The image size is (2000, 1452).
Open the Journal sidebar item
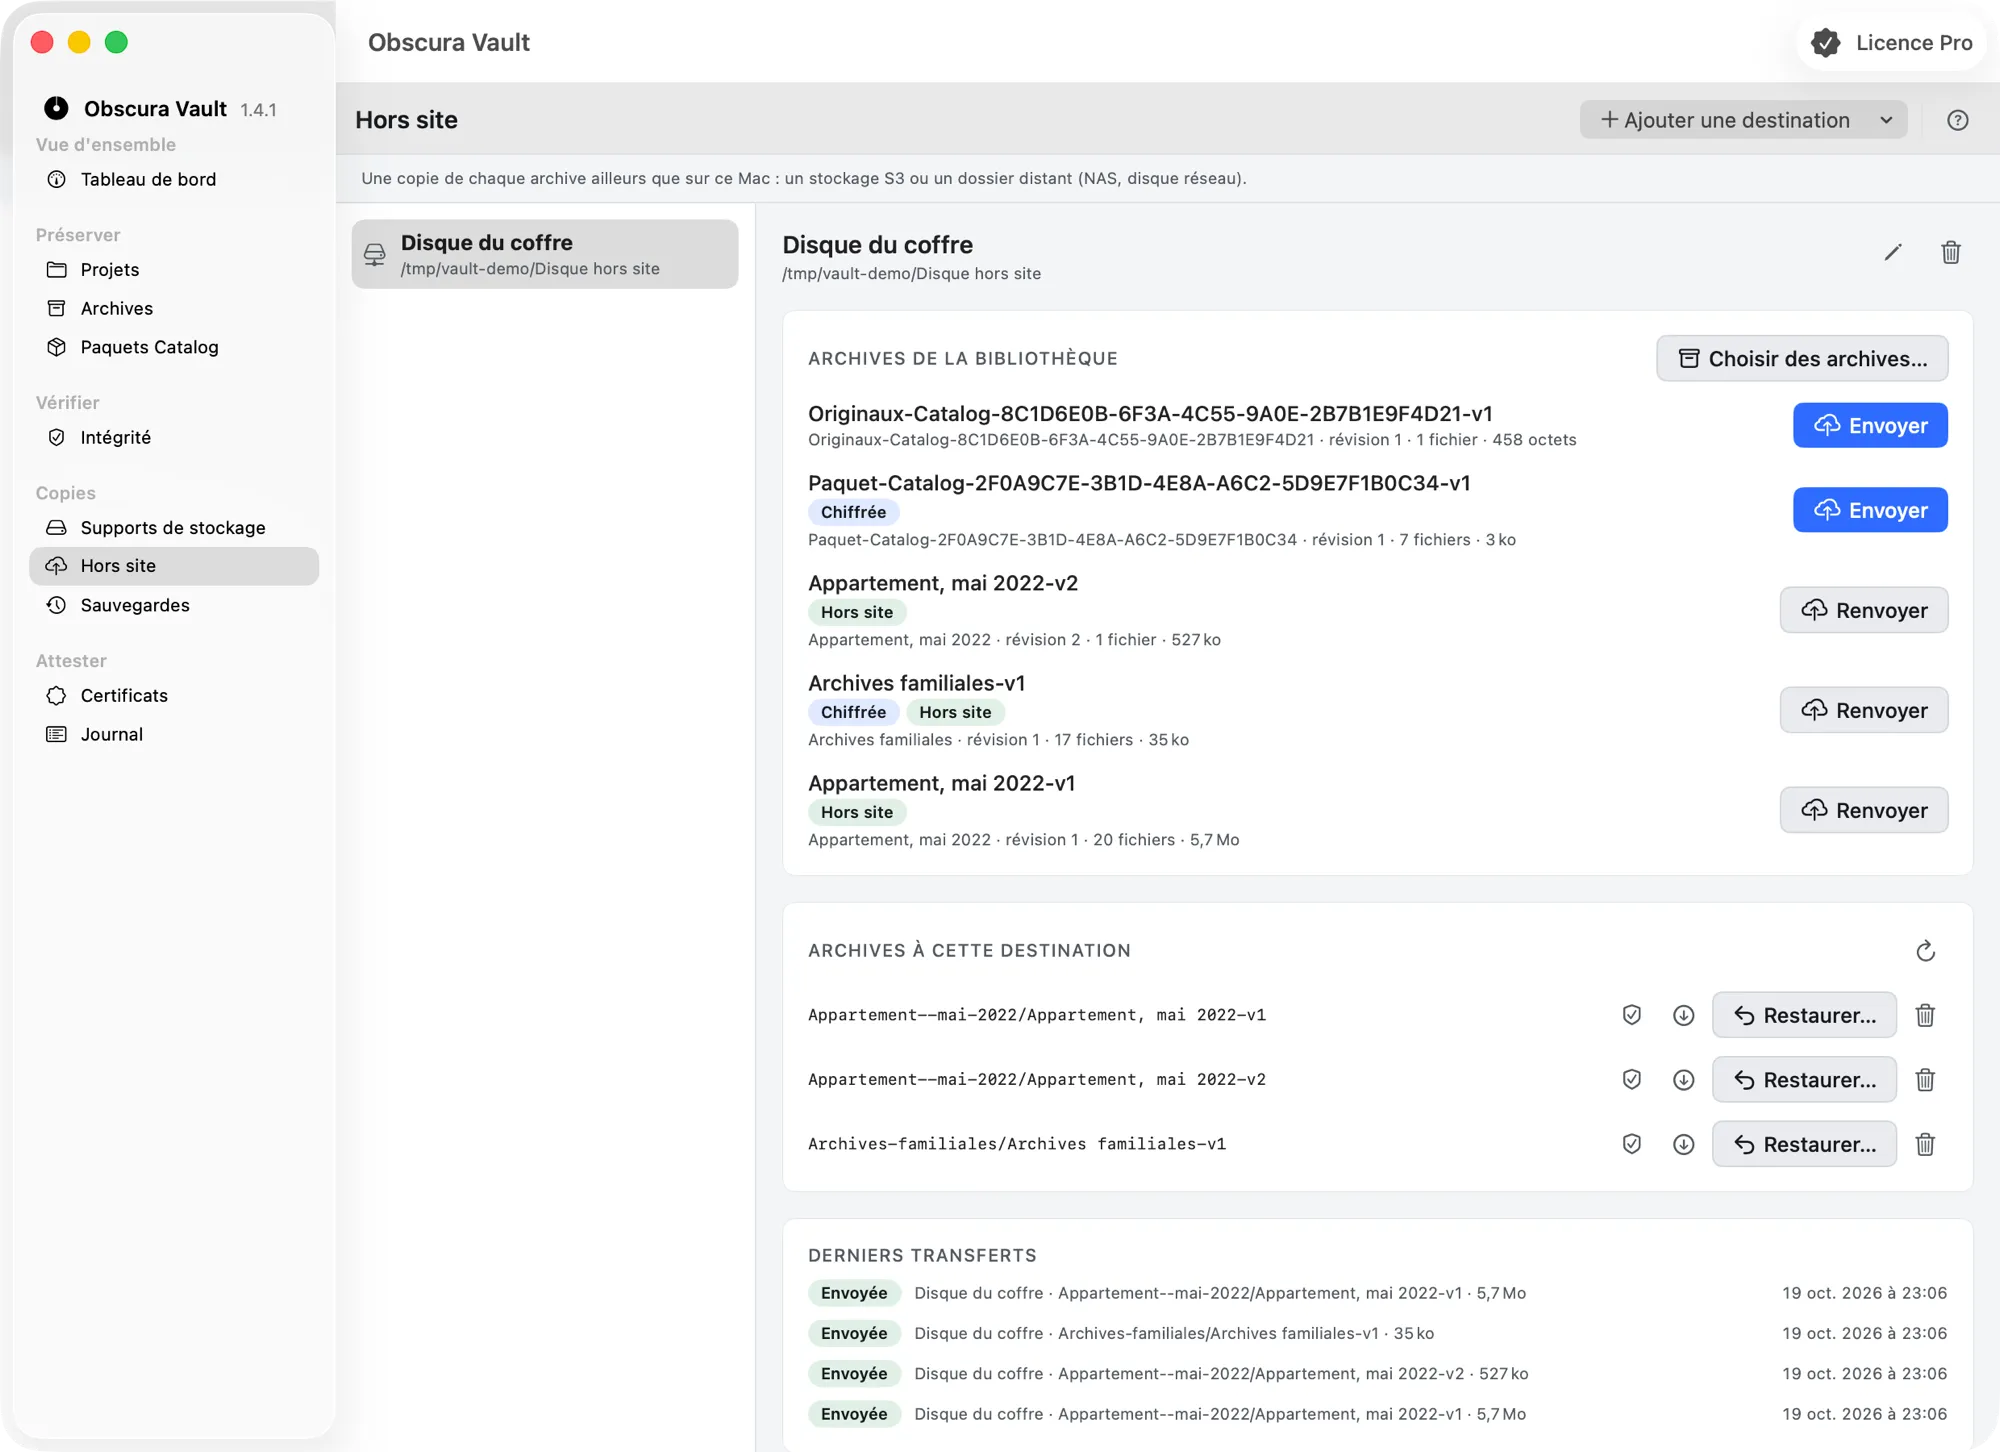tap(174, 734)
